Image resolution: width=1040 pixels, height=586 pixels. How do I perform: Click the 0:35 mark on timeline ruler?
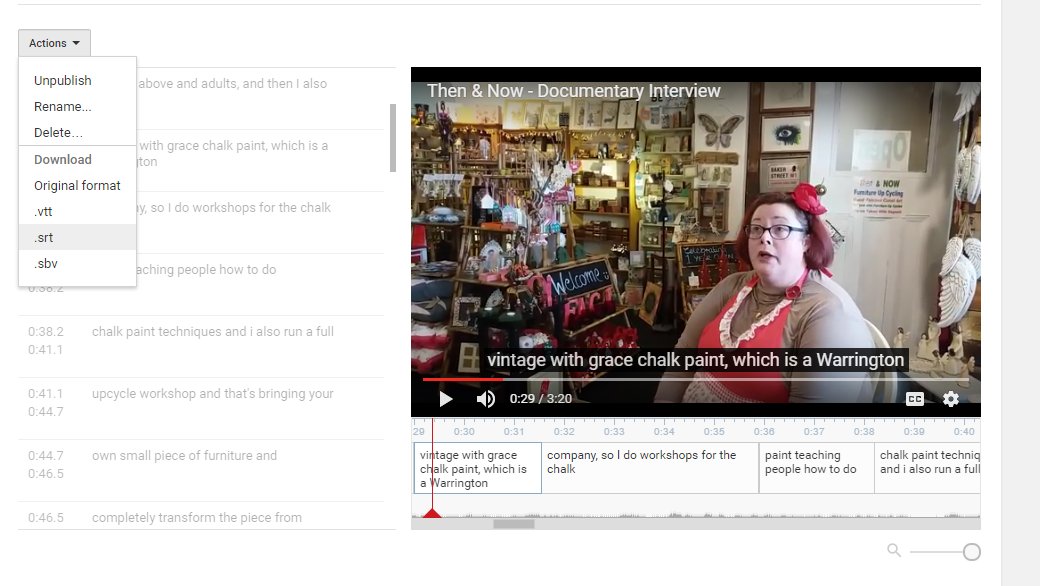pos(714,432)
